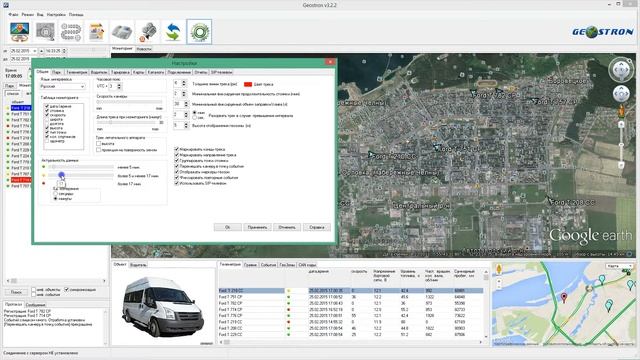Switch to the Карты settings tab

point(138,72)
